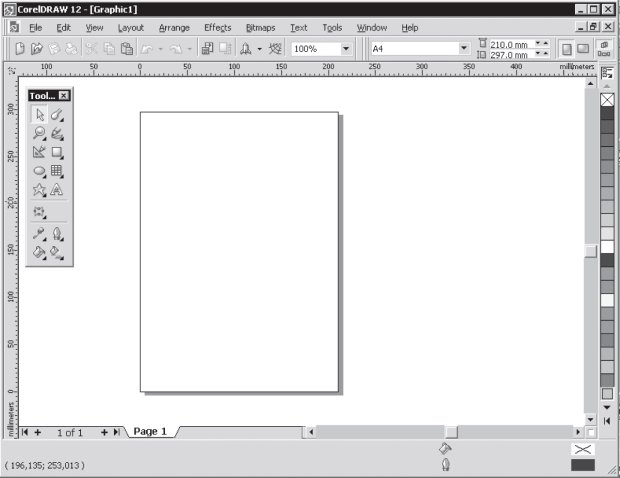Click the vertical scrollbar thumb
Viewport: 620px width, 478px height.
tap(590, 251)
